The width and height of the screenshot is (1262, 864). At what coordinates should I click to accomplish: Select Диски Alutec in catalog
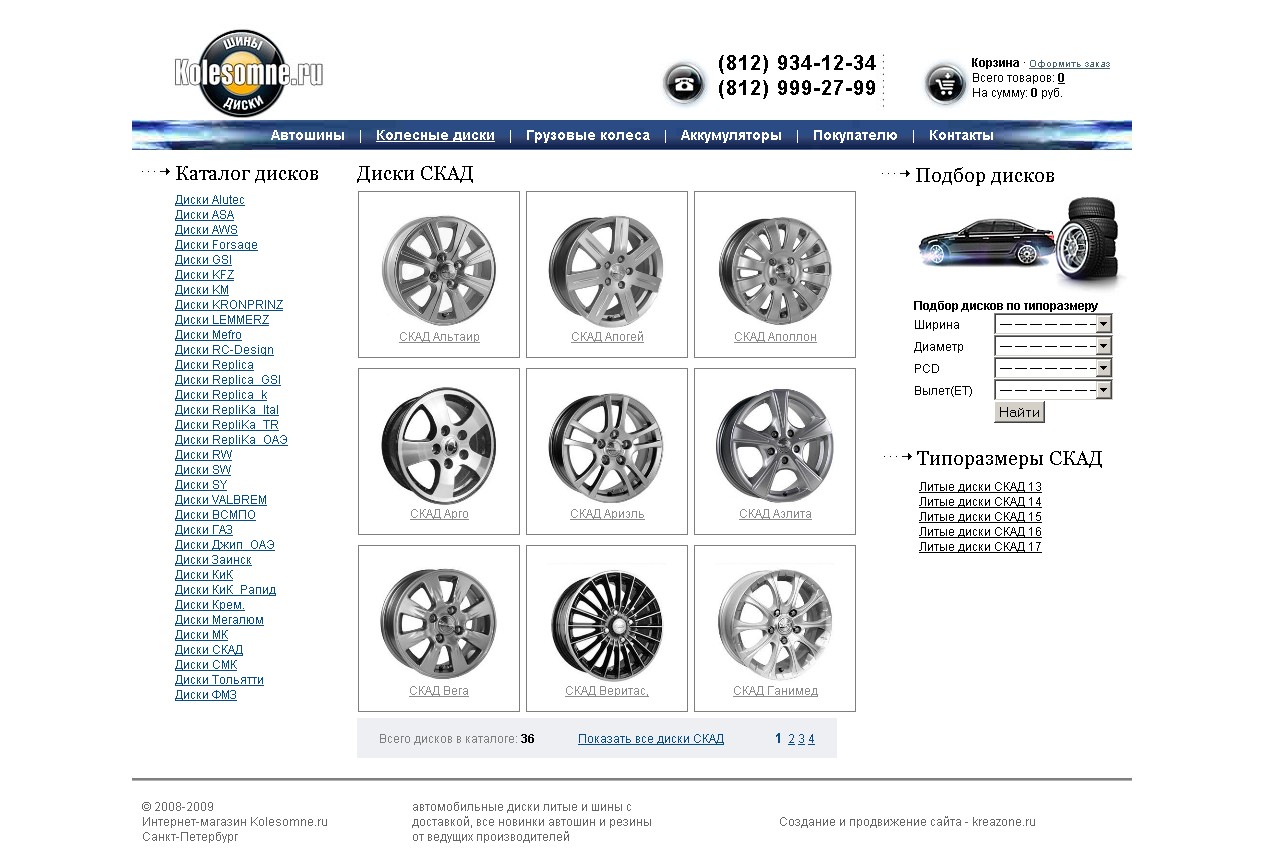(210, 200)
